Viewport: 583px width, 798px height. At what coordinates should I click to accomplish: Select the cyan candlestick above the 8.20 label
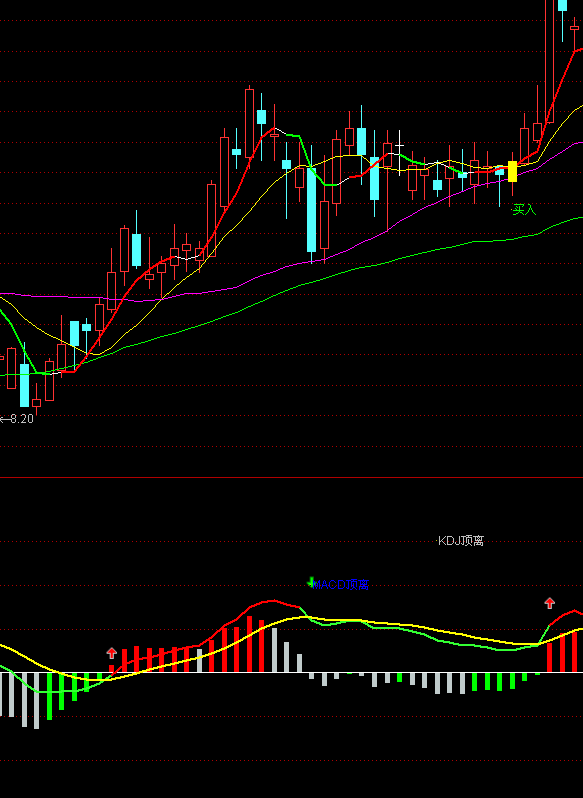click(x=24, y=385)
